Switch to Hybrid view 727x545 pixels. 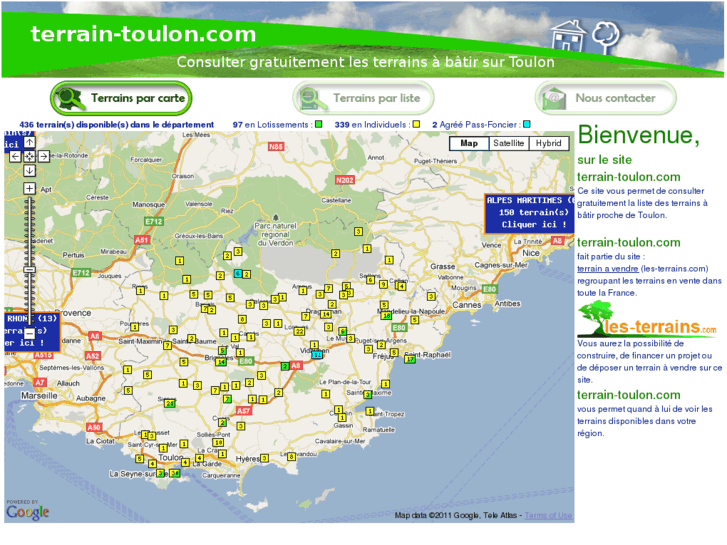pyautogui.click(x=548, y=143)
